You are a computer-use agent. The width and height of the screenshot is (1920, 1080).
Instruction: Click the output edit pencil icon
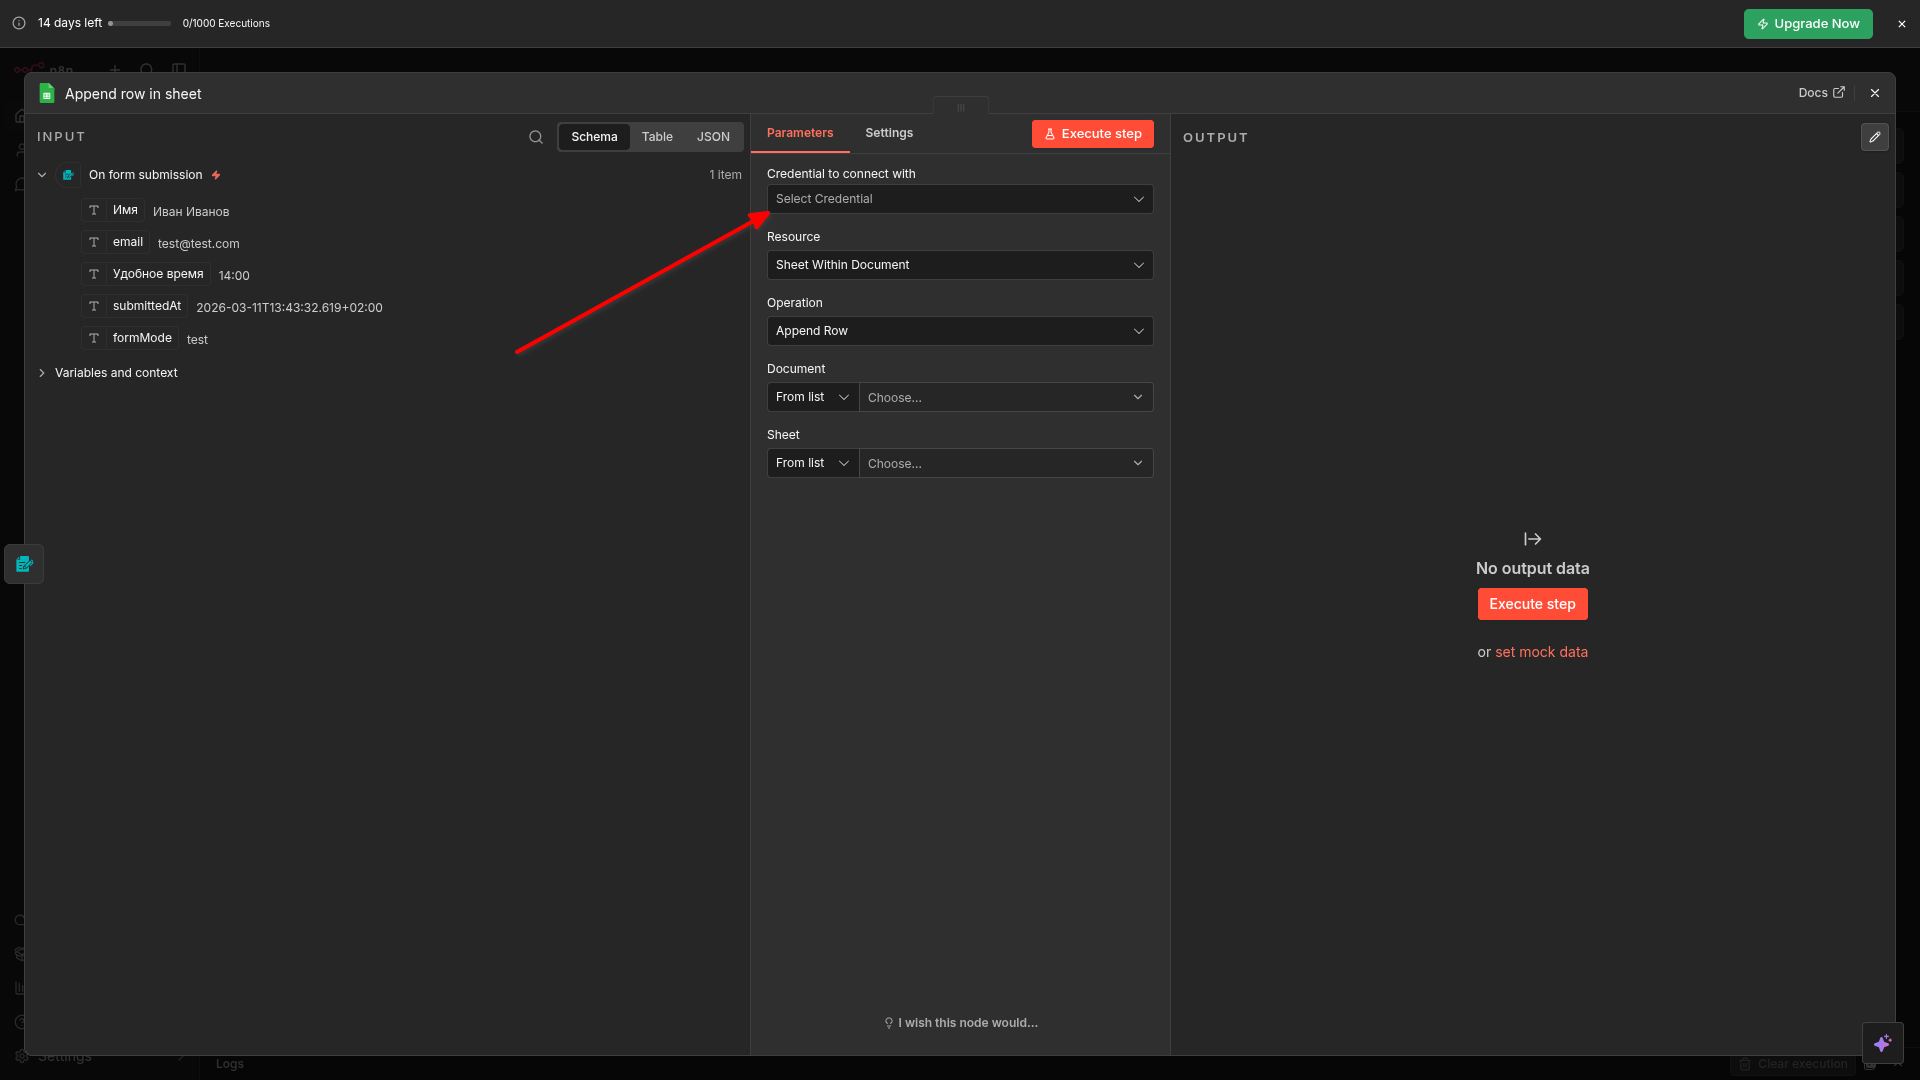[x=1874, y=137]
